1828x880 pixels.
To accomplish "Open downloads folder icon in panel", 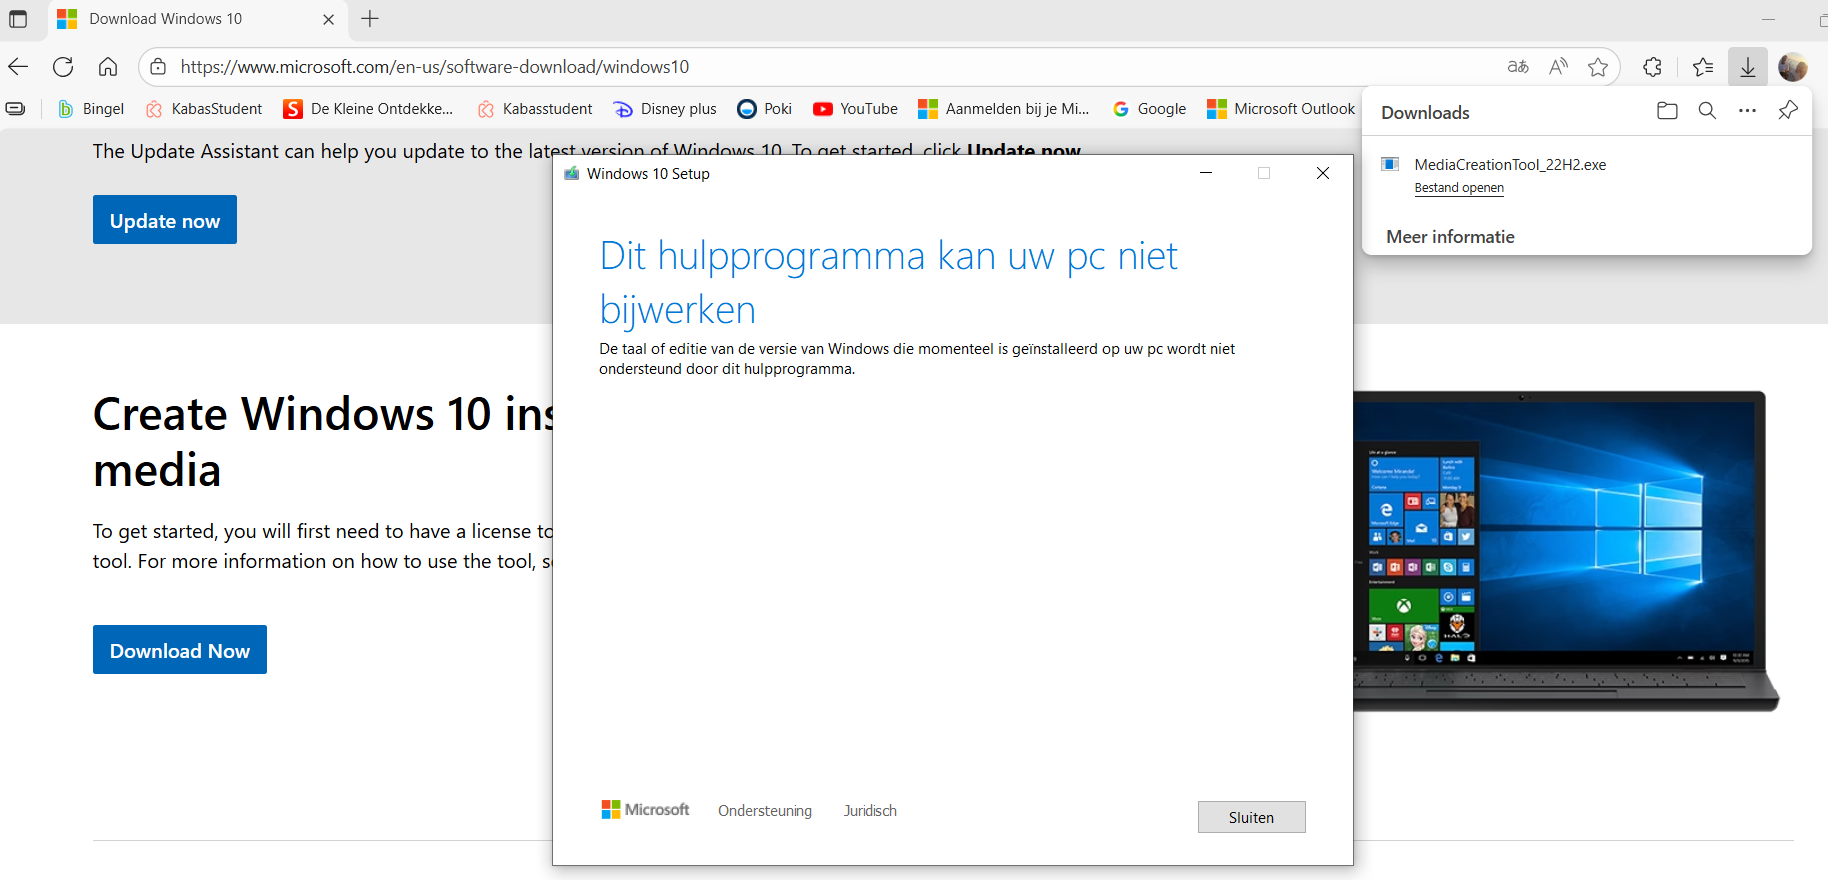I will pos(1667,111).
